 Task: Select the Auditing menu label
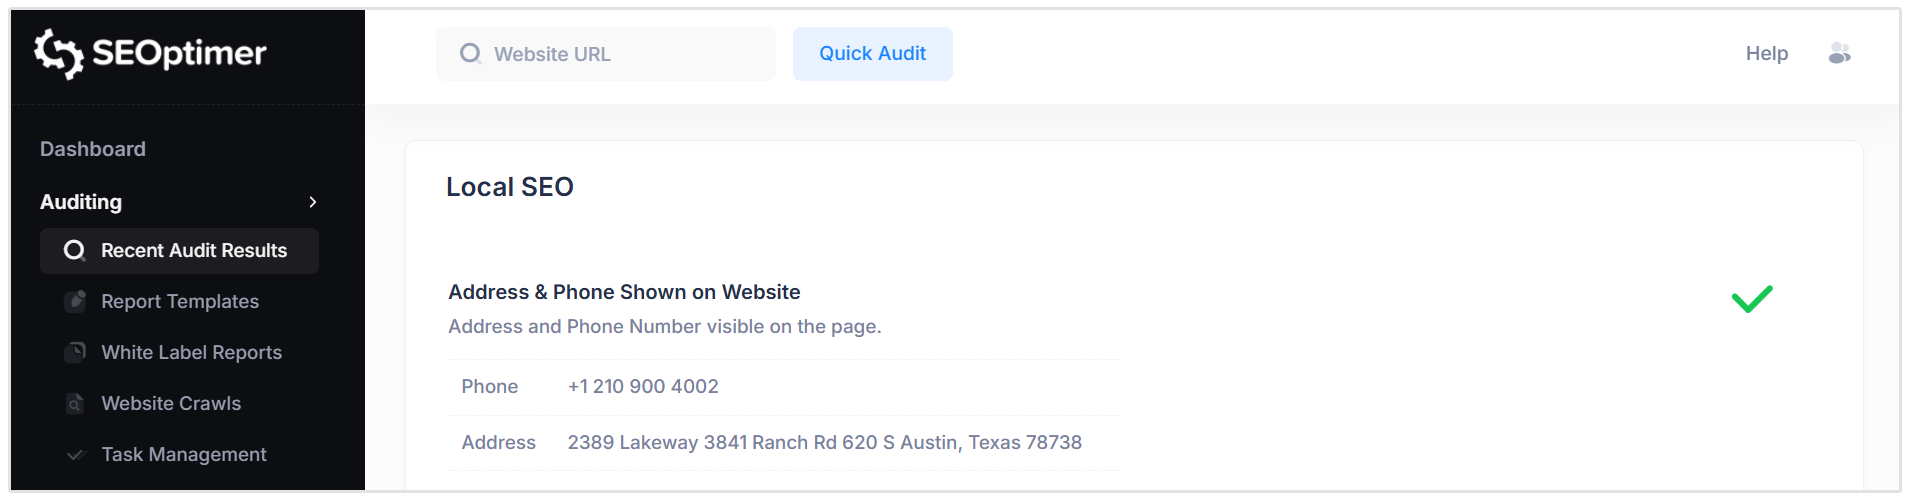coord(81,202)
